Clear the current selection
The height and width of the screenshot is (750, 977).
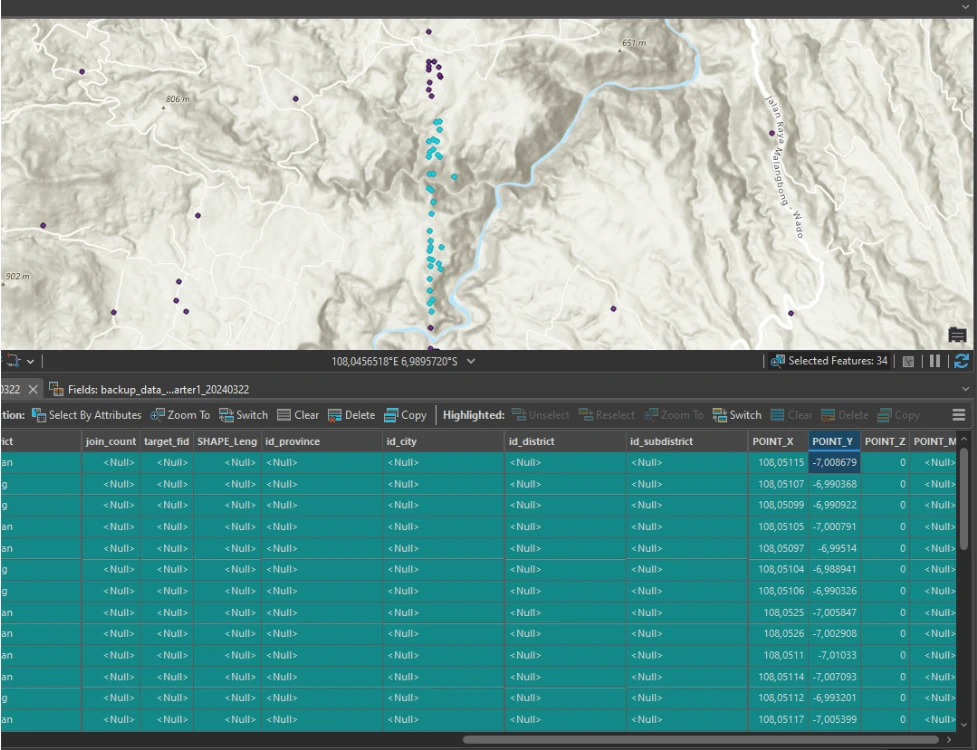(298, 415)
